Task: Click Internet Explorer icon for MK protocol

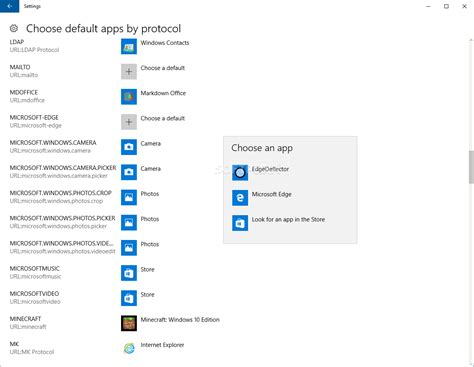Action: pos(129,348)
